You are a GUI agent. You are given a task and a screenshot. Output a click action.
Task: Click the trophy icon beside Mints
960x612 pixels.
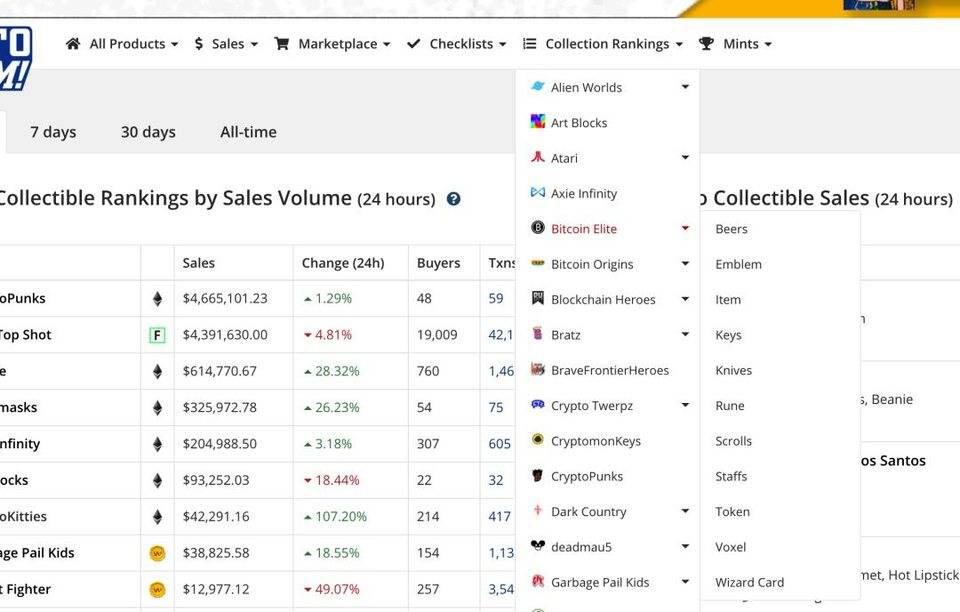(706, 43)
